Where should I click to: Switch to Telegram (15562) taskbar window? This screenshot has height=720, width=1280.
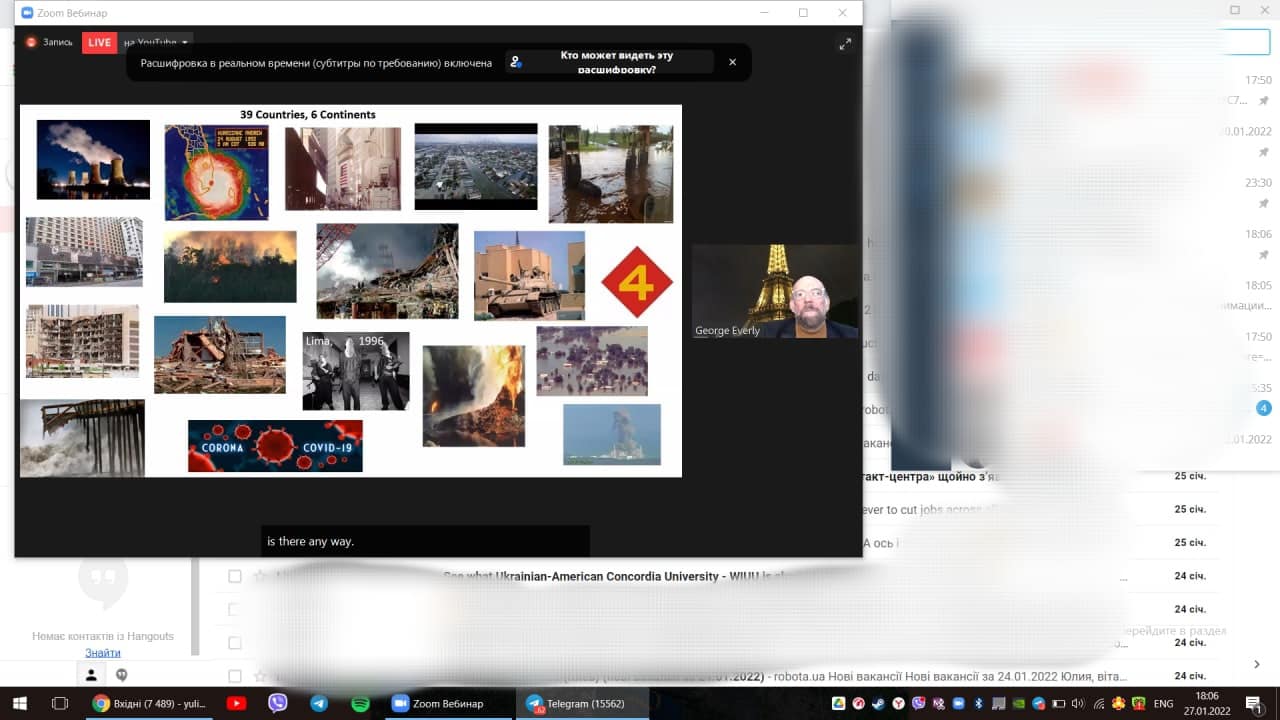tap(582, 703)
